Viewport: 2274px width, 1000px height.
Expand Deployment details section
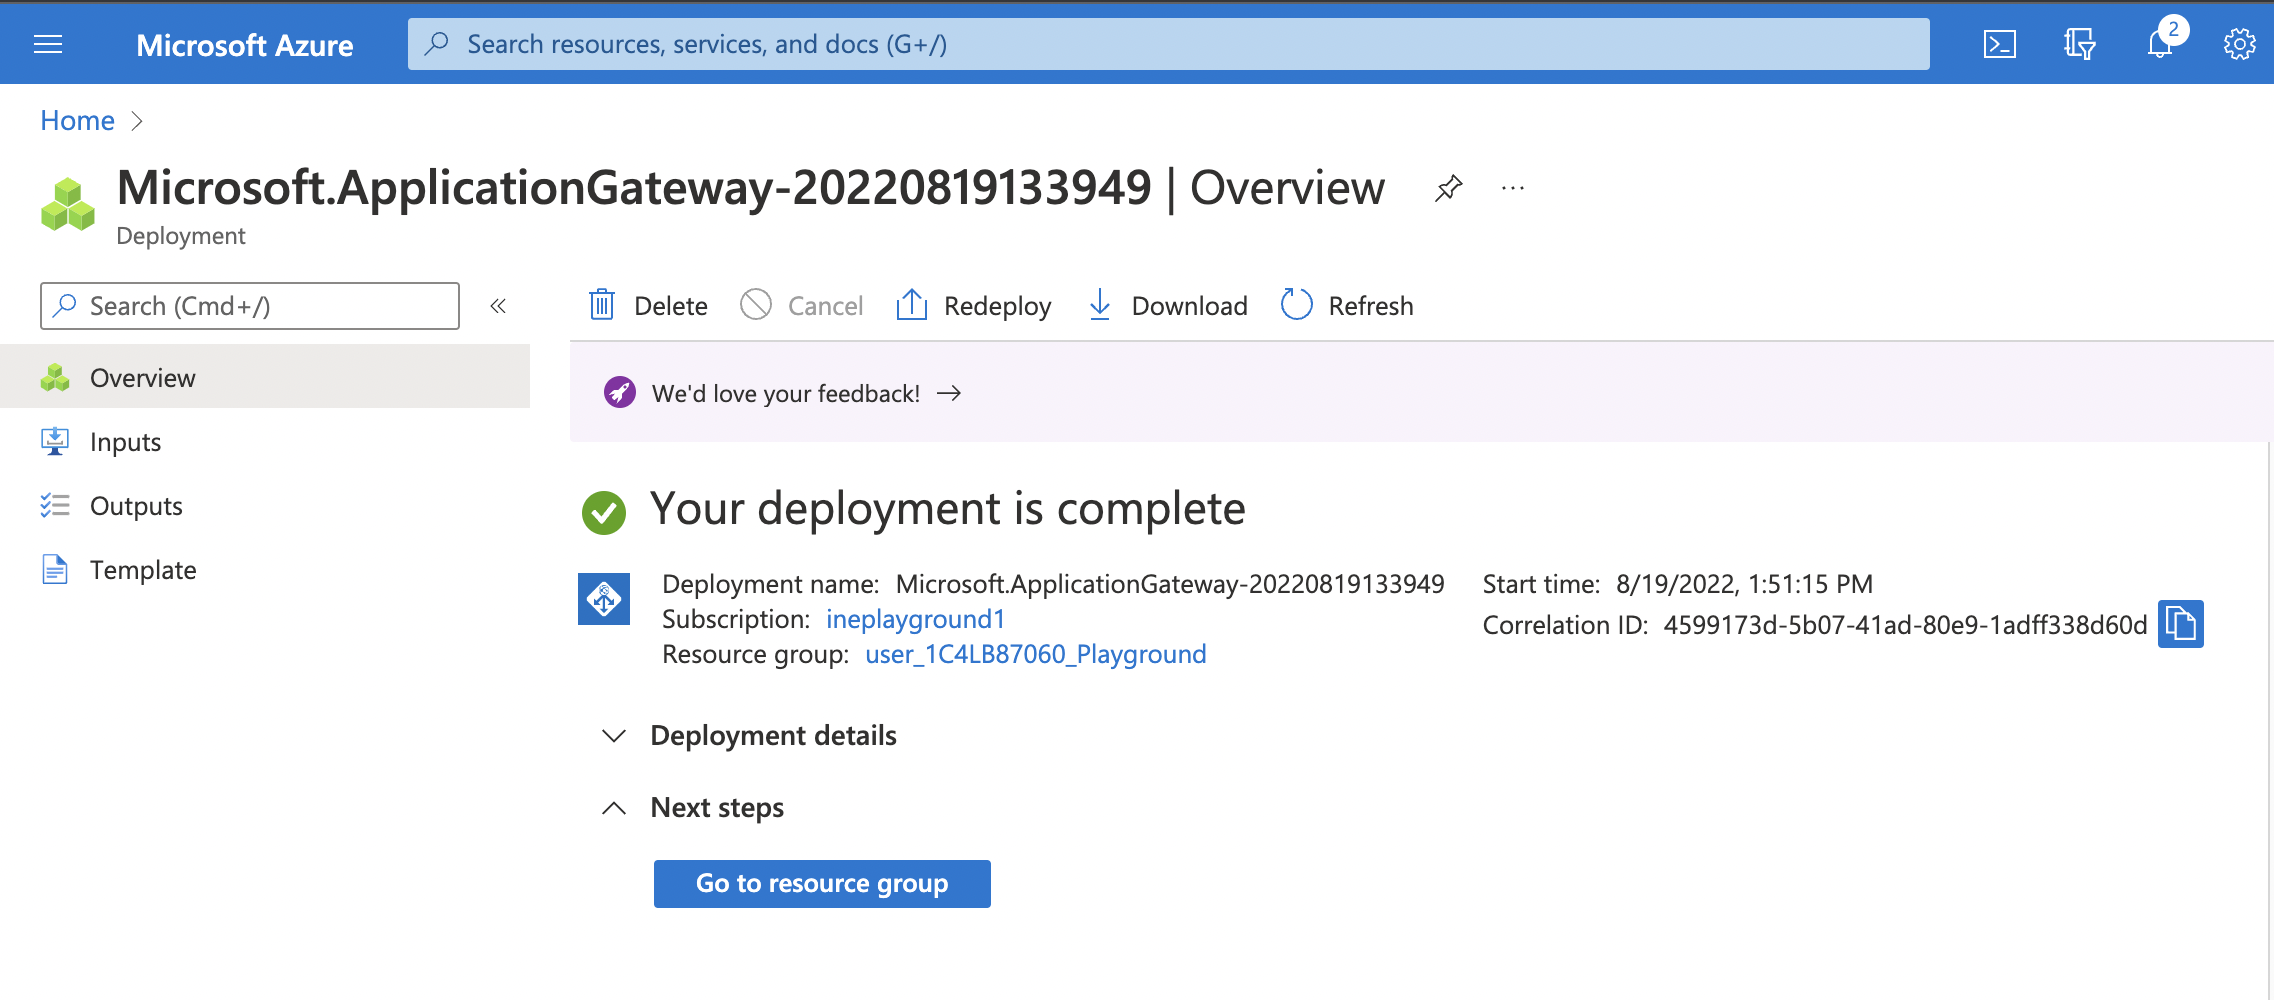614,736
